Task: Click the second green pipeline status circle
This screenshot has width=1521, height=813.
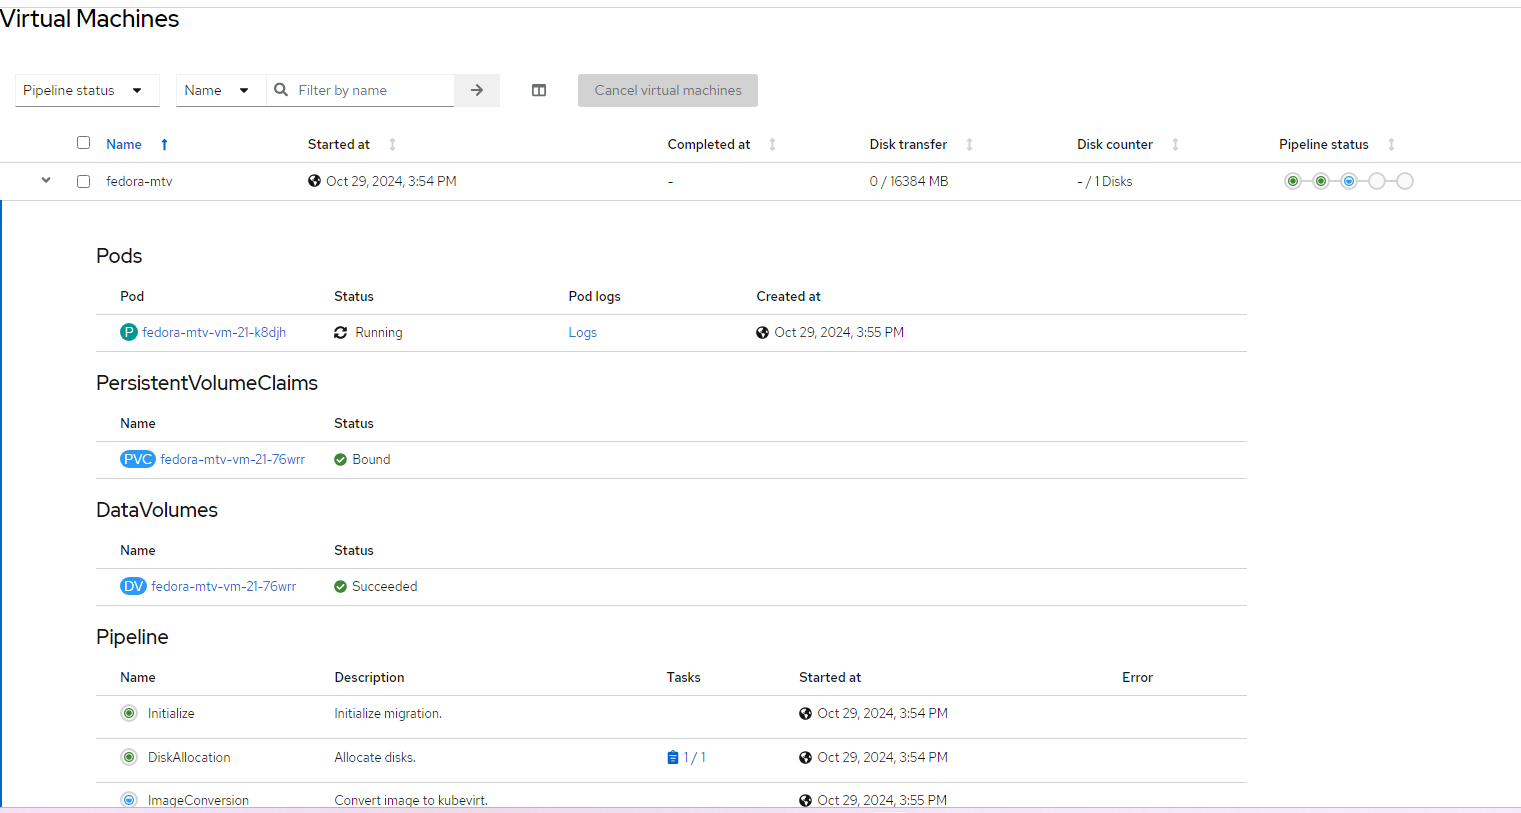Action: (x=1321, y=181)
